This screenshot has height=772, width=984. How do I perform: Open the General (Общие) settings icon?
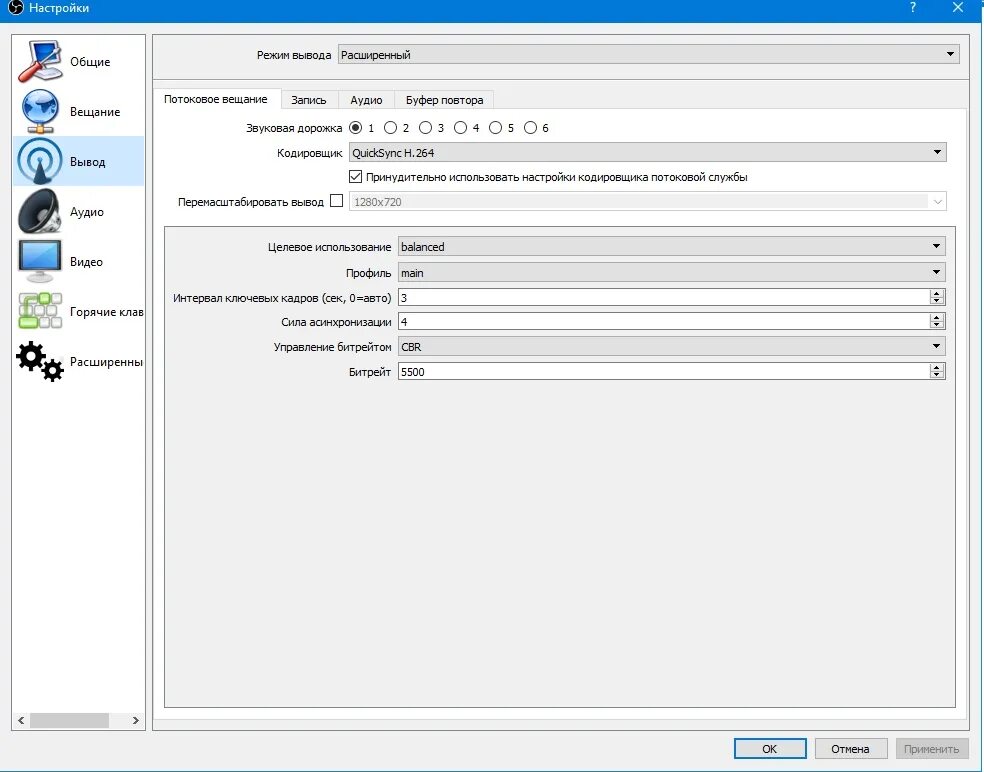pos(40,62)
